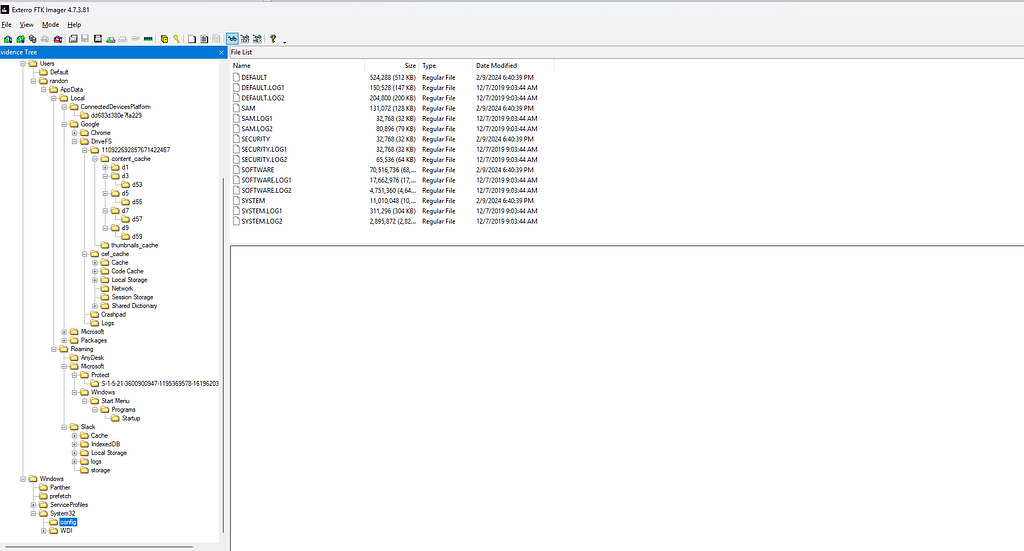Collapse the Users folder node
This screenshot has height=551, width=1024.
[23, 64]
